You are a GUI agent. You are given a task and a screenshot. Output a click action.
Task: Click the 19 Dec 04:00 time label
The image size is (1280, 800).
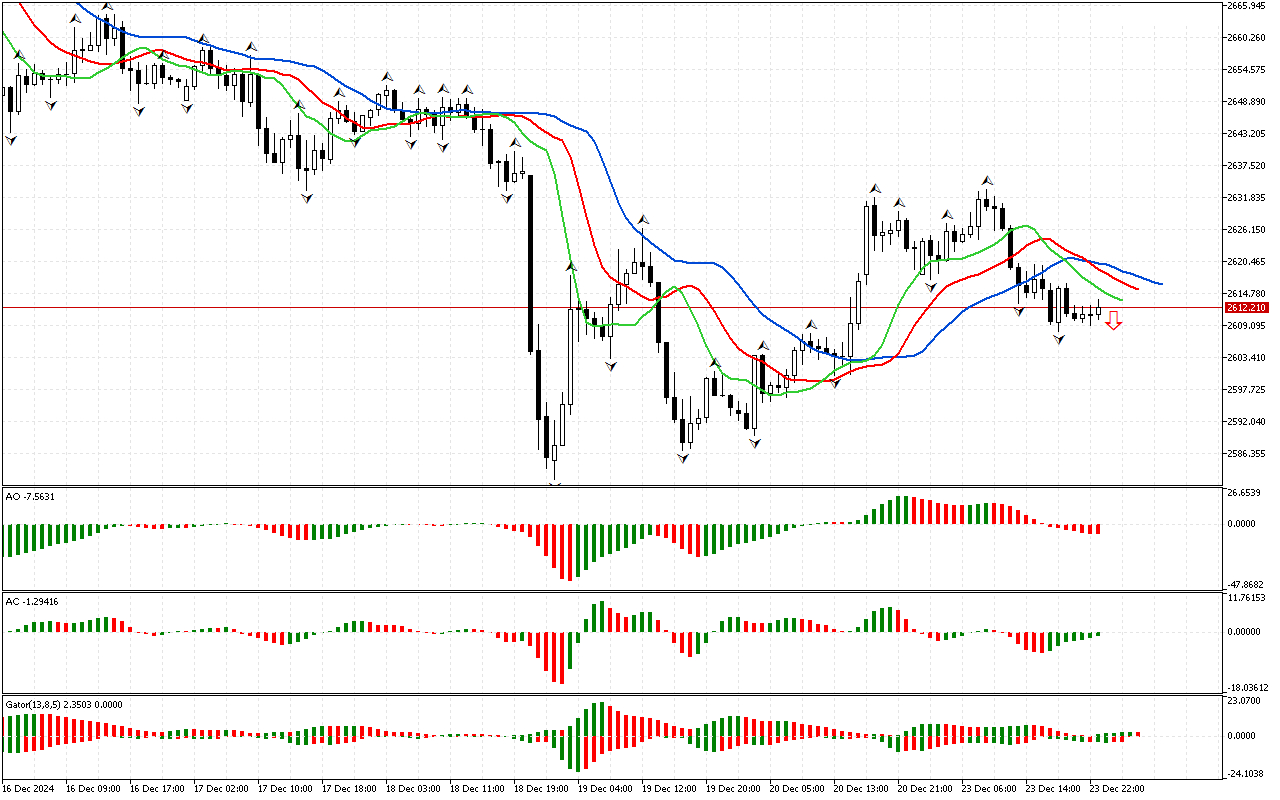[605, 789]
